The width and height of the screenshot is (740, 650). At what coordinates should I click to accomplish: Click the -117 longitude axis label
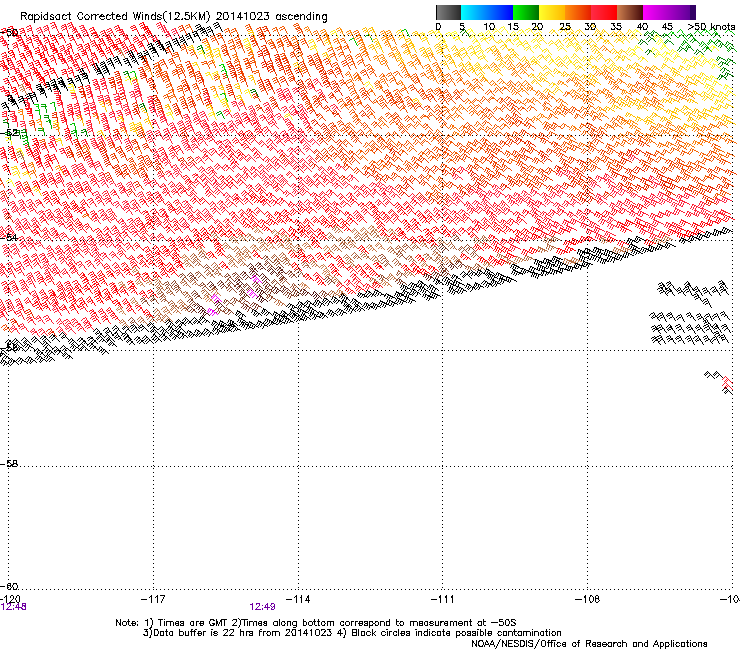[153, 599]
